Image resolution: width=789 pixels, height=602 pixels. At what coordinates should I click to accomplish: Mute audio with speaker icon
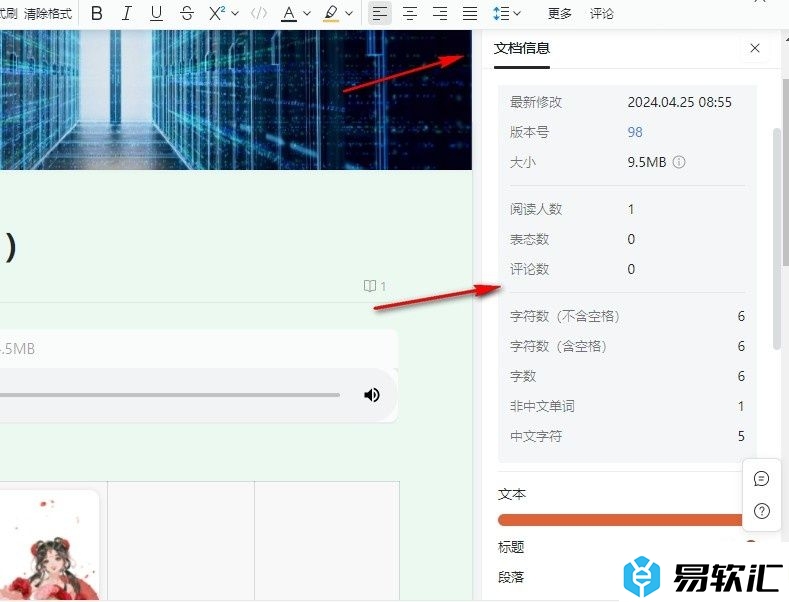click(372, 395)
